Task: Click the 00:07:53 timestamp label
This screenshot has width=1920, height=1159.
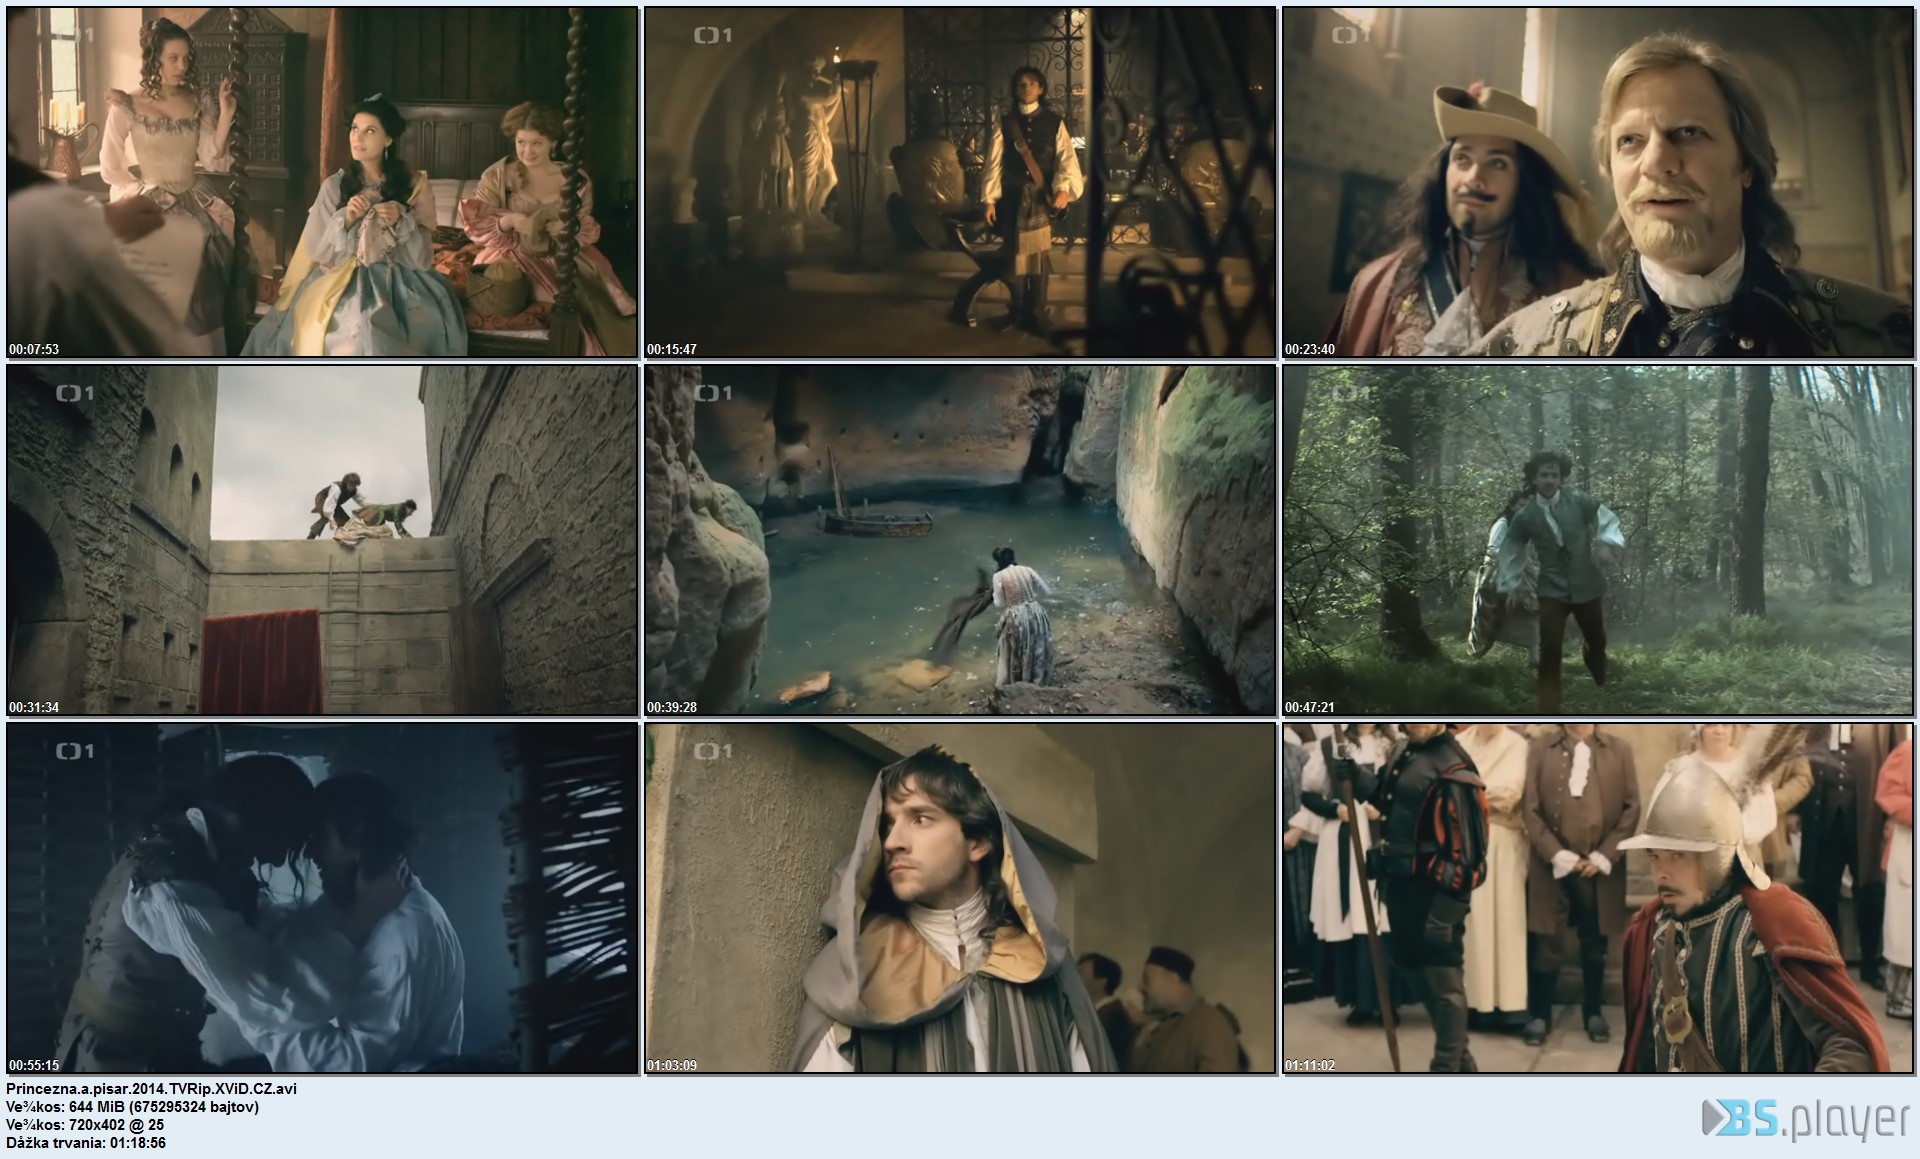Action: tap(34, 349)
